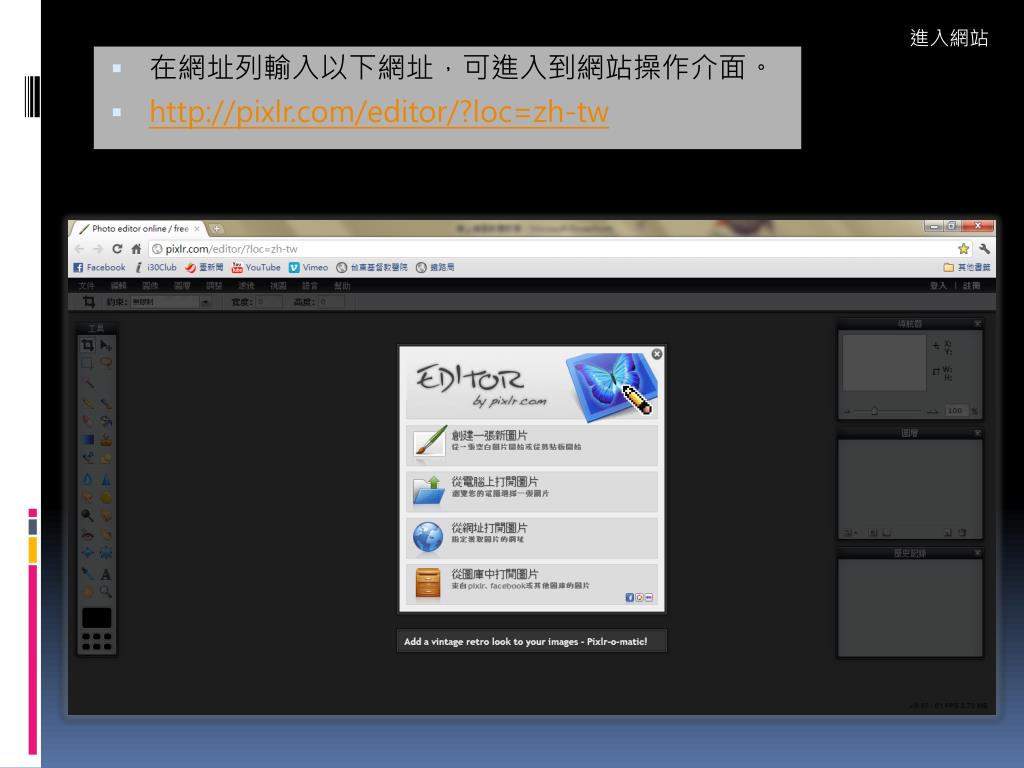Open the 約束 constraint dropdown
Image resolution: width=1024 pixels, height=768 pixels.
170,302
